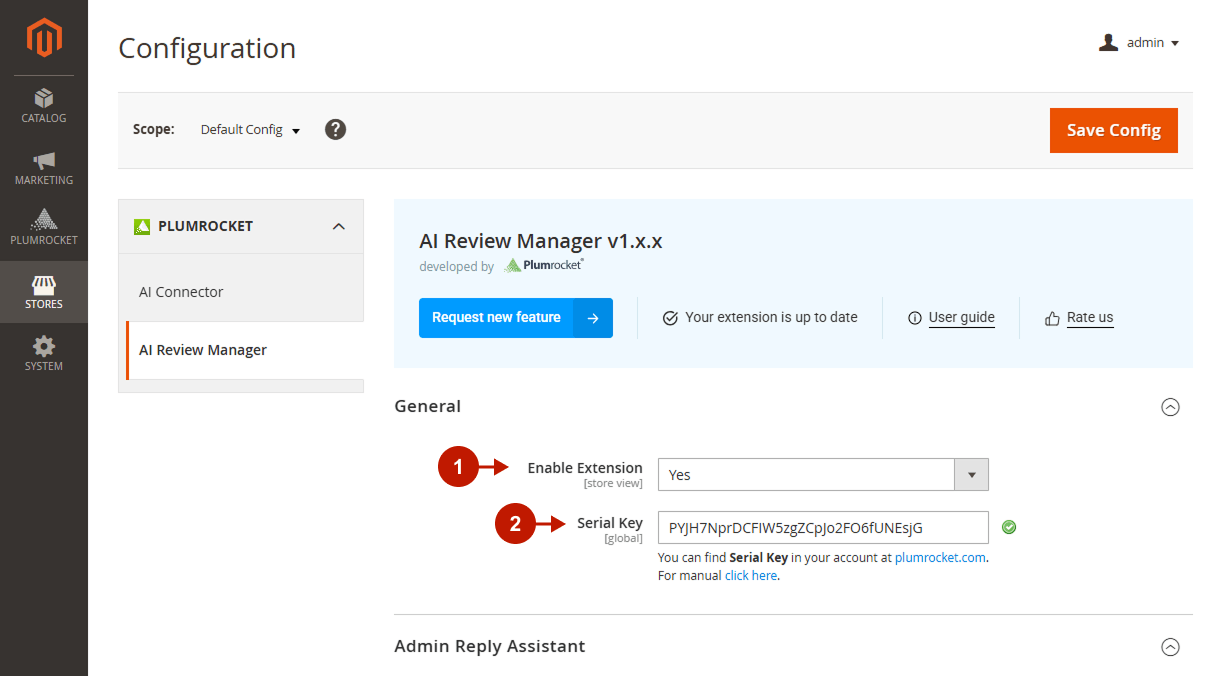Click the up-to-date checkmark icon
Image resolution: width=1206 pixels, height=676 pixels.
[670, 318]
